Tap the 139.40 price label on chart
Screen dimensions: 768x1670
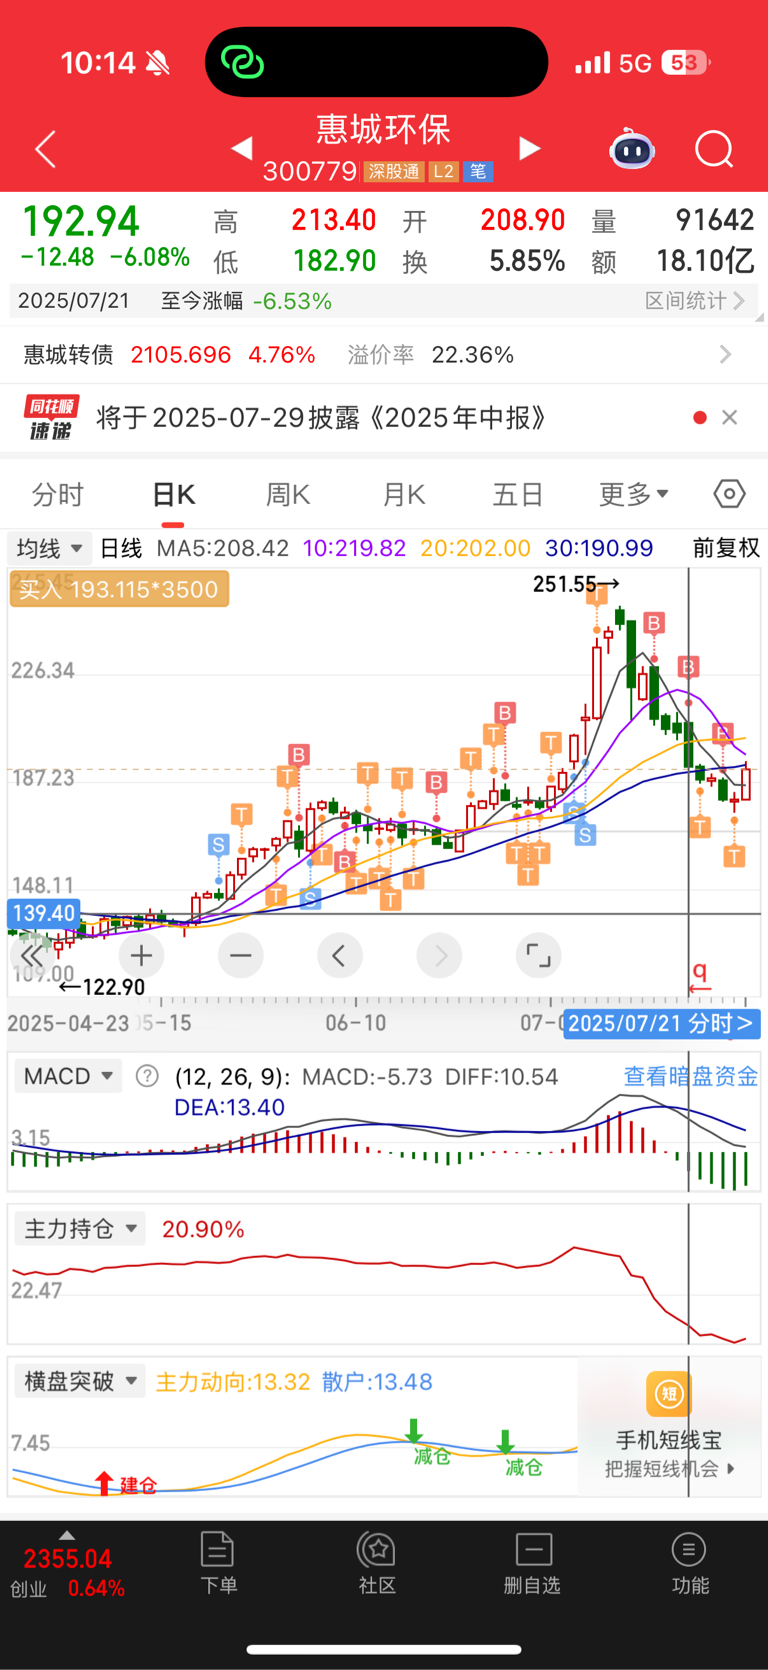[x=43, y=913]
